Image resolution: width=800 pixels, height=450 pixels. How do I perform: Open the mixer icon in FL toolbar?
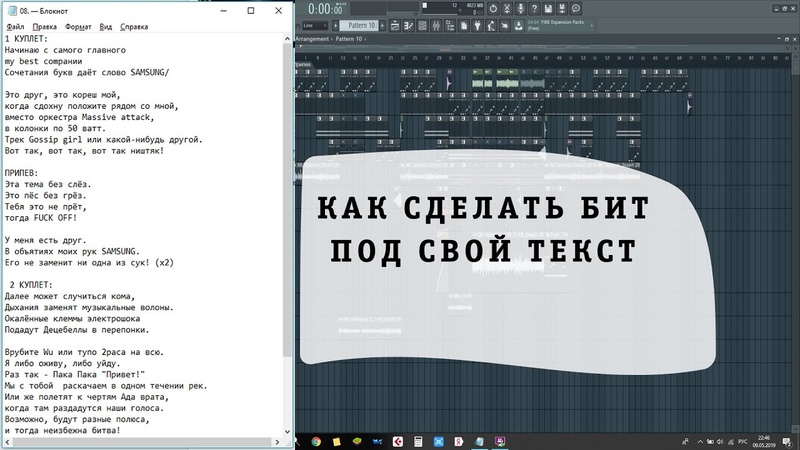point(437,25)
